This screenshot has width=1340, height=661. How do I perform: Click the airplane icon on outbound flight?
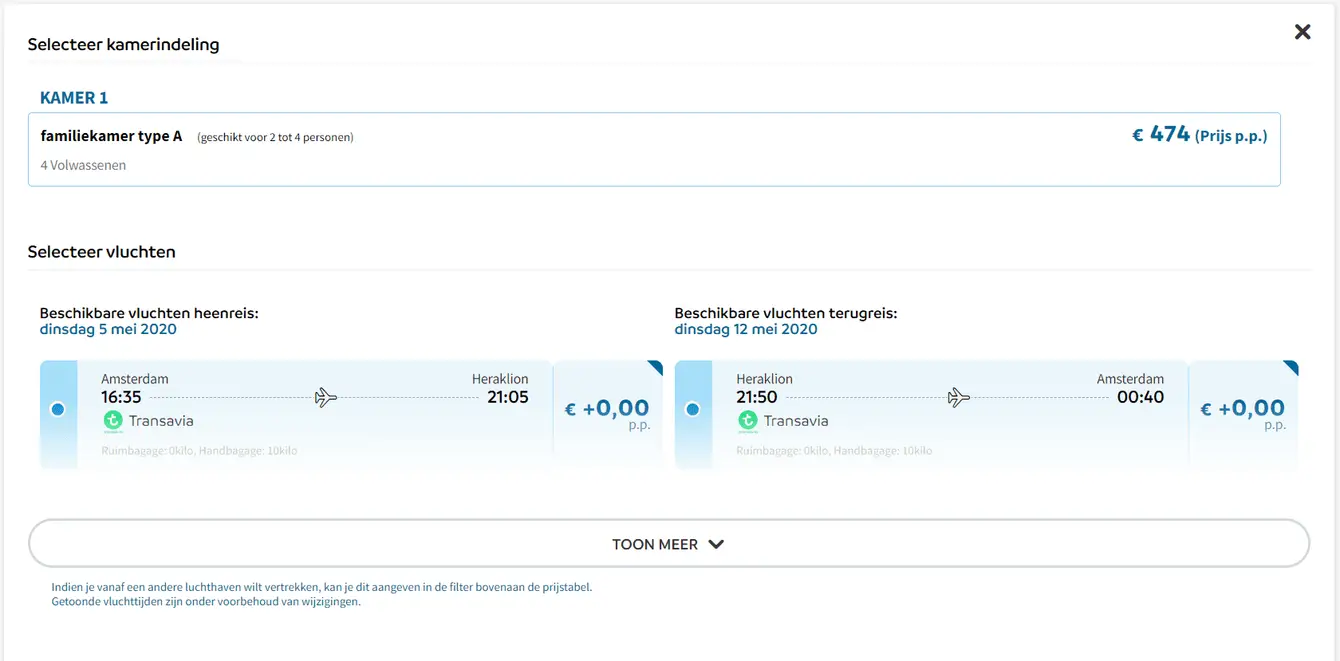click(326, 397)
